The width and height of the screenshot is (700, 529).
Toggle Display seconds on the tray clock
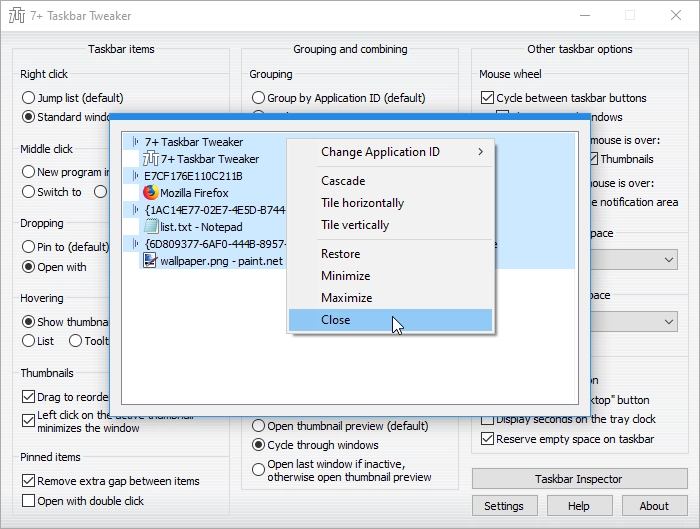(488, 420)
